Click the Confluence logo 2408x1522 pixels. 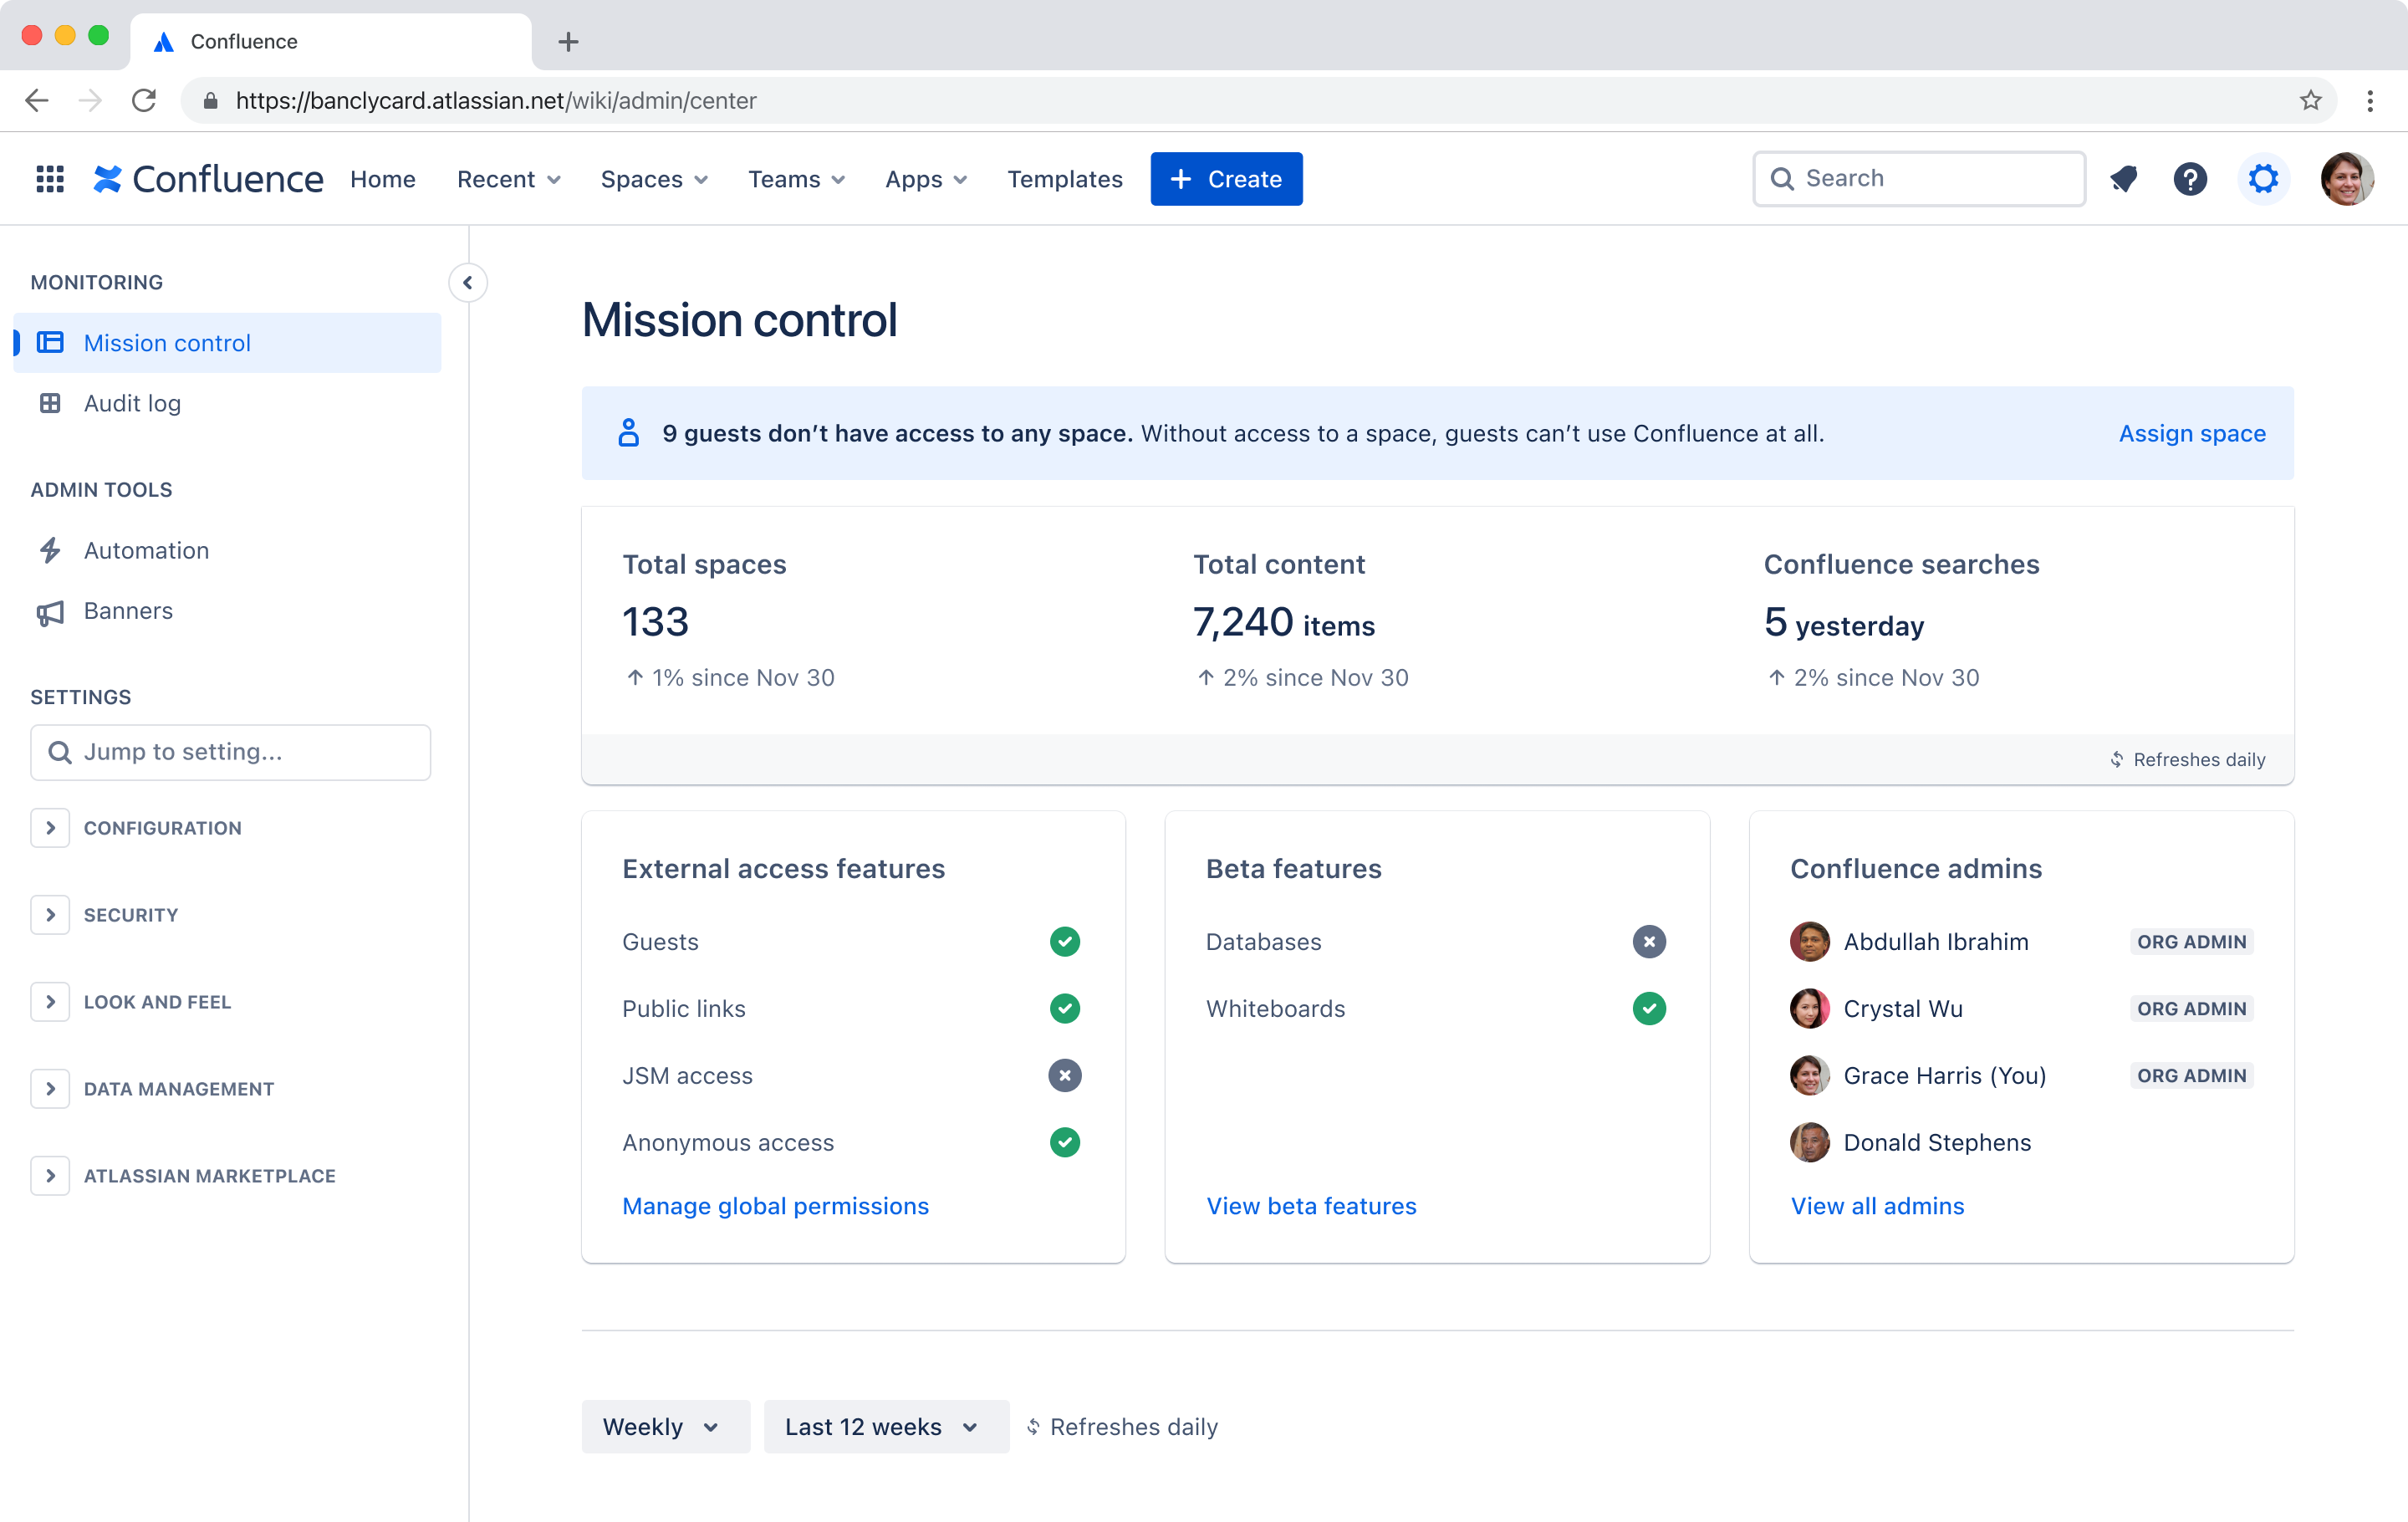[208, 179]
